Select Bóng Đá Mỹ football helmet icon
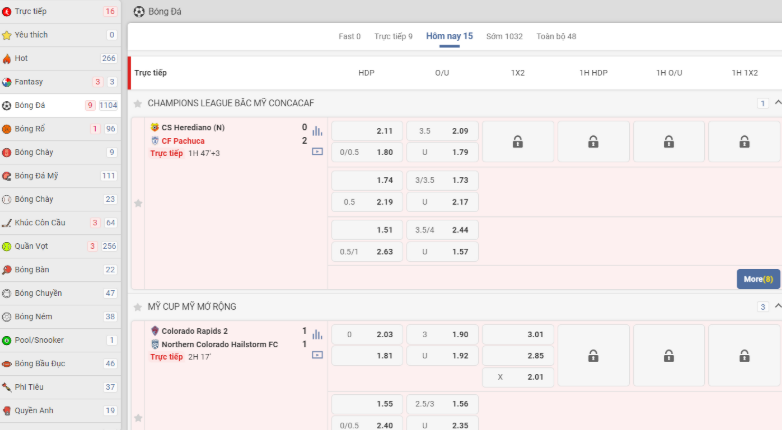Viewport: 782px width, 434px height. click(6, 176)
